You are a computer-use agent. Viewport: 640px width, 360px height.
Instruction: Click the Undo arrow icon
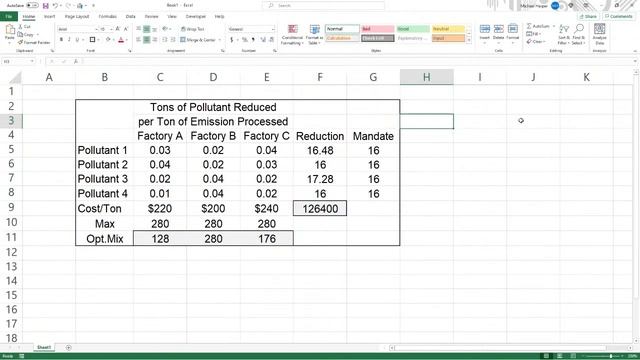tap(55, 6)
